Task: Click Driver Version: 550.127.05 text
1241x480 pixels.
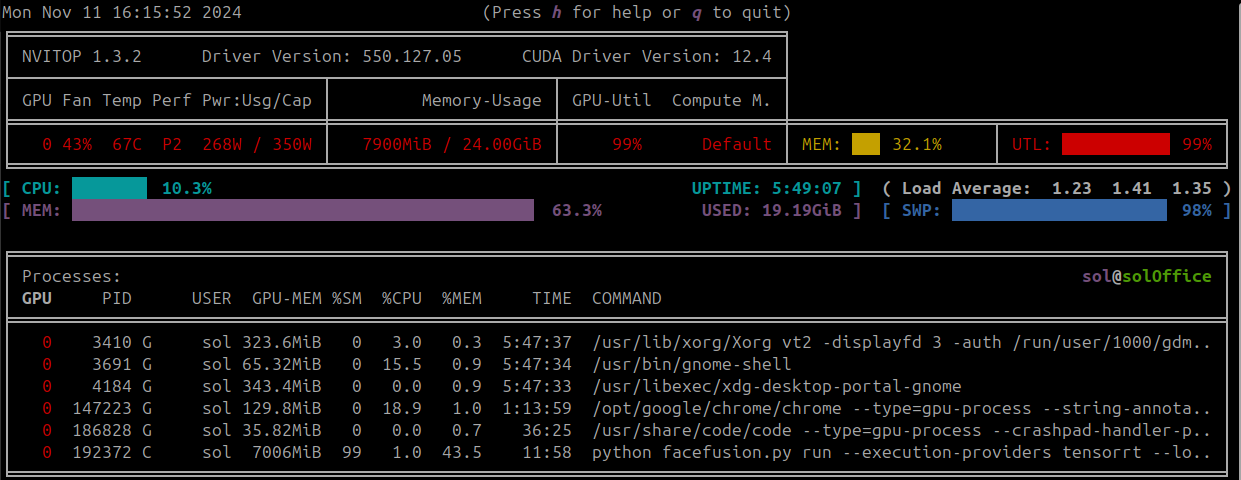Action: [332, 57]
